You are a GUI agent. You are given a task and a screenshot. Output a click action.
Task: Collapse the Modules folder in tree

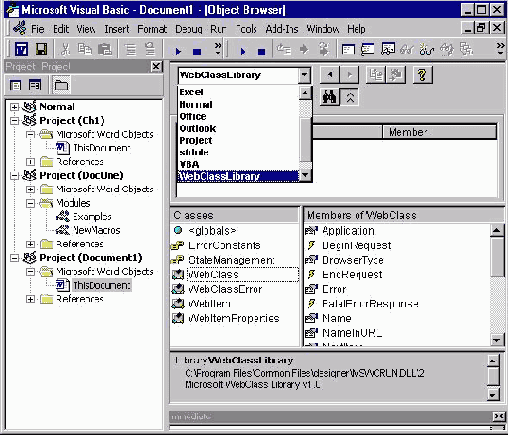coord(30,203)
